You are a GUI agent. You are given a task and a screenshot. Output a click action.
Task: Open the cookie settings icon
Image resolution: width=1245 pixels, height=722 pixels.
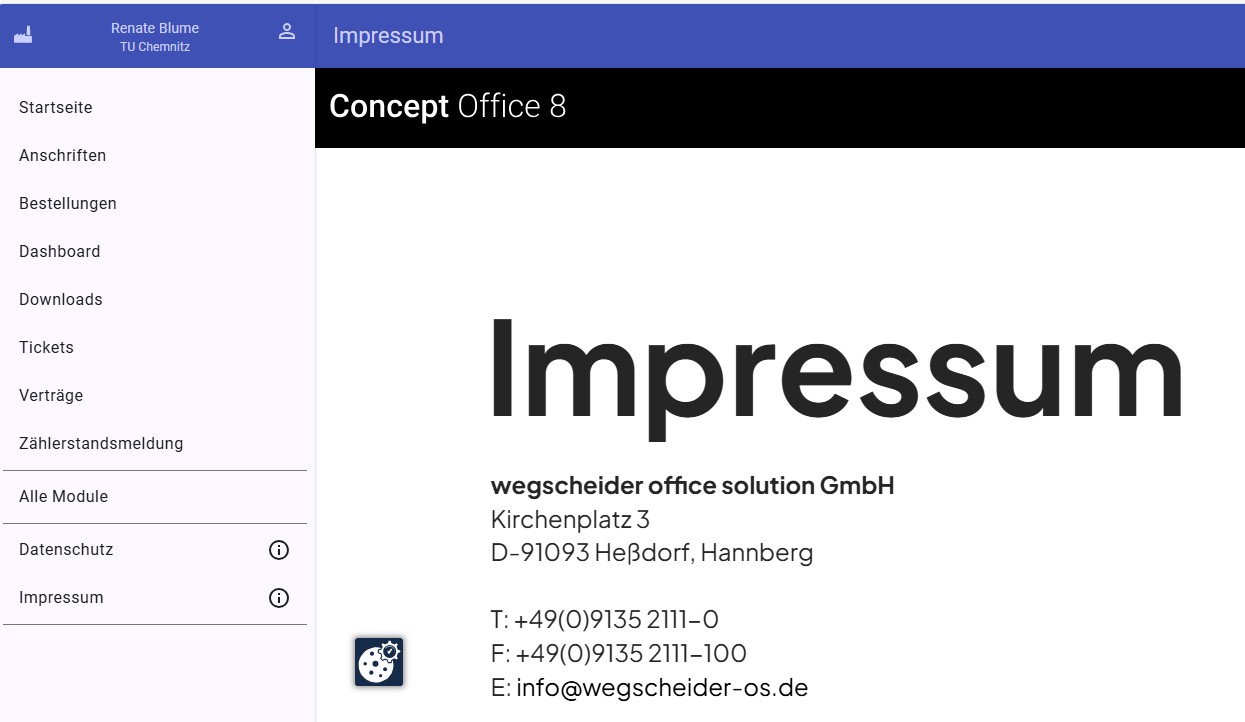(x=379, y=662)
